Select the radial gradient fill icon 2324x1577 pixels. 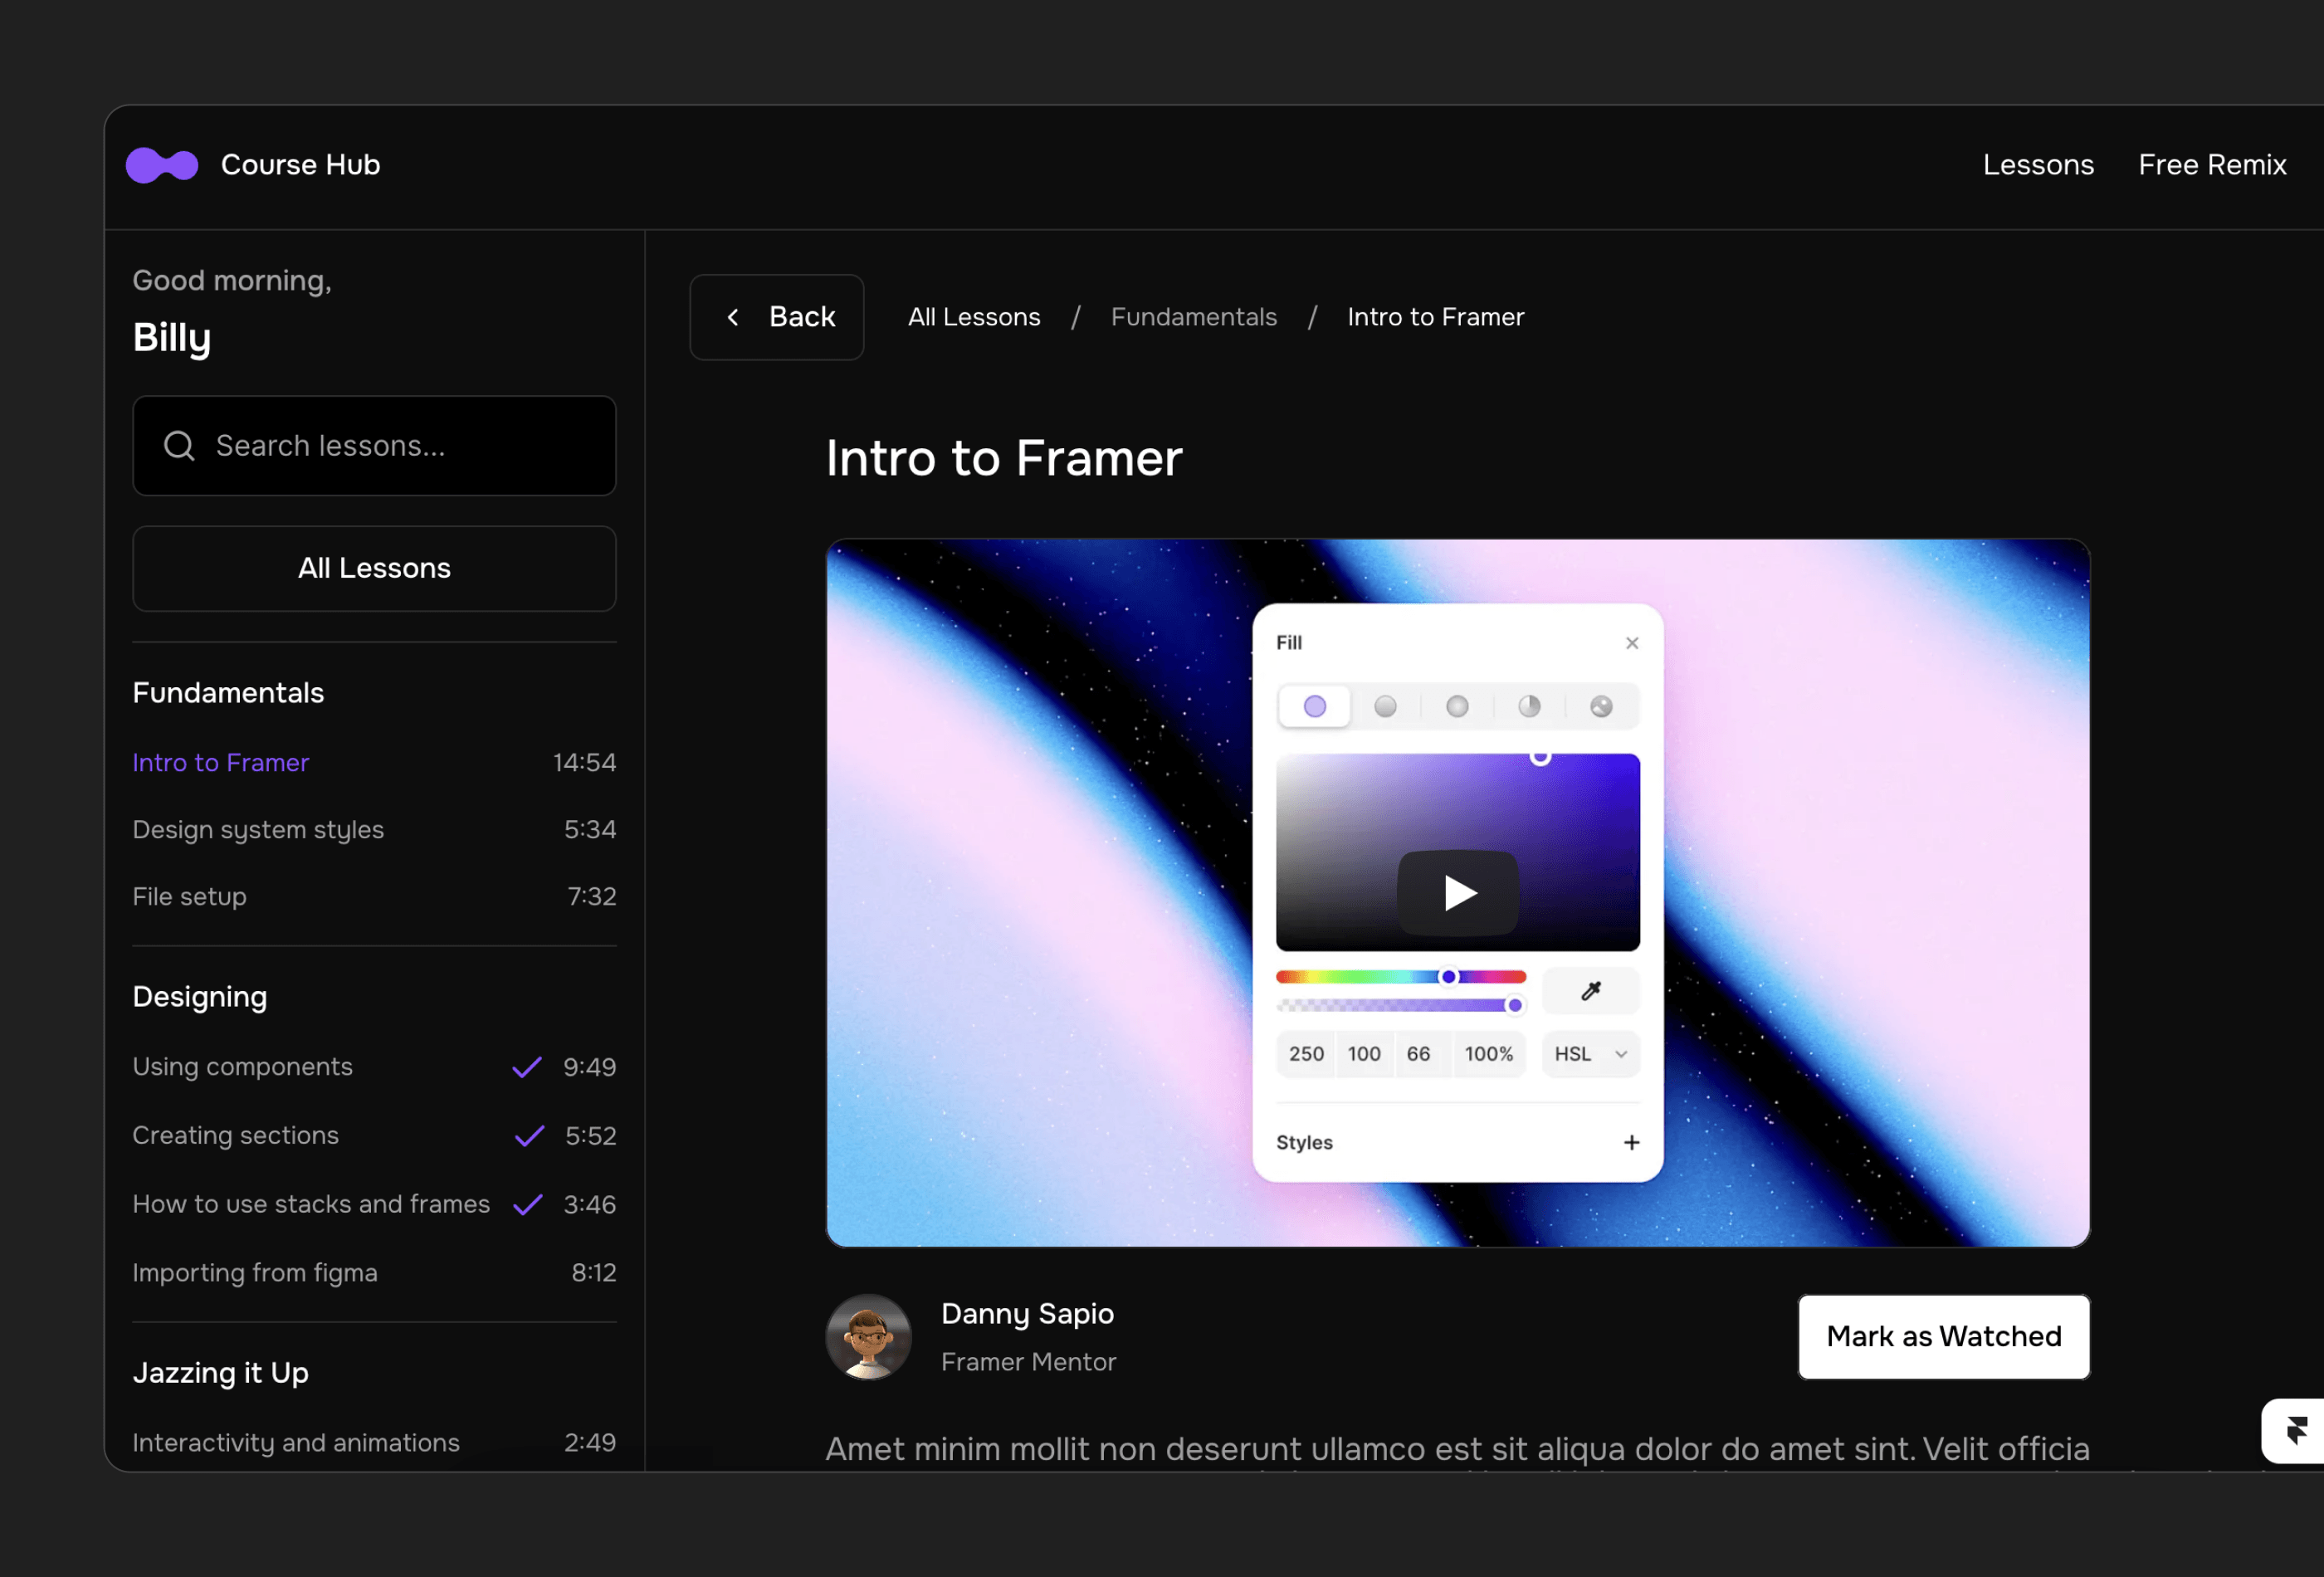tap(1455, 704)
